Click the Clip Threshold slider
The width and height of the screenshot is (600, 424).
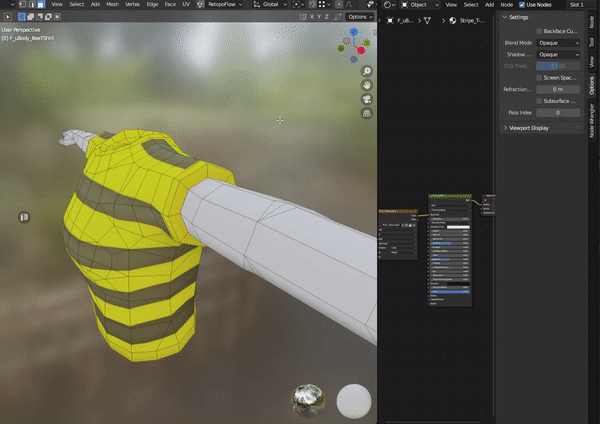(558, 66)
